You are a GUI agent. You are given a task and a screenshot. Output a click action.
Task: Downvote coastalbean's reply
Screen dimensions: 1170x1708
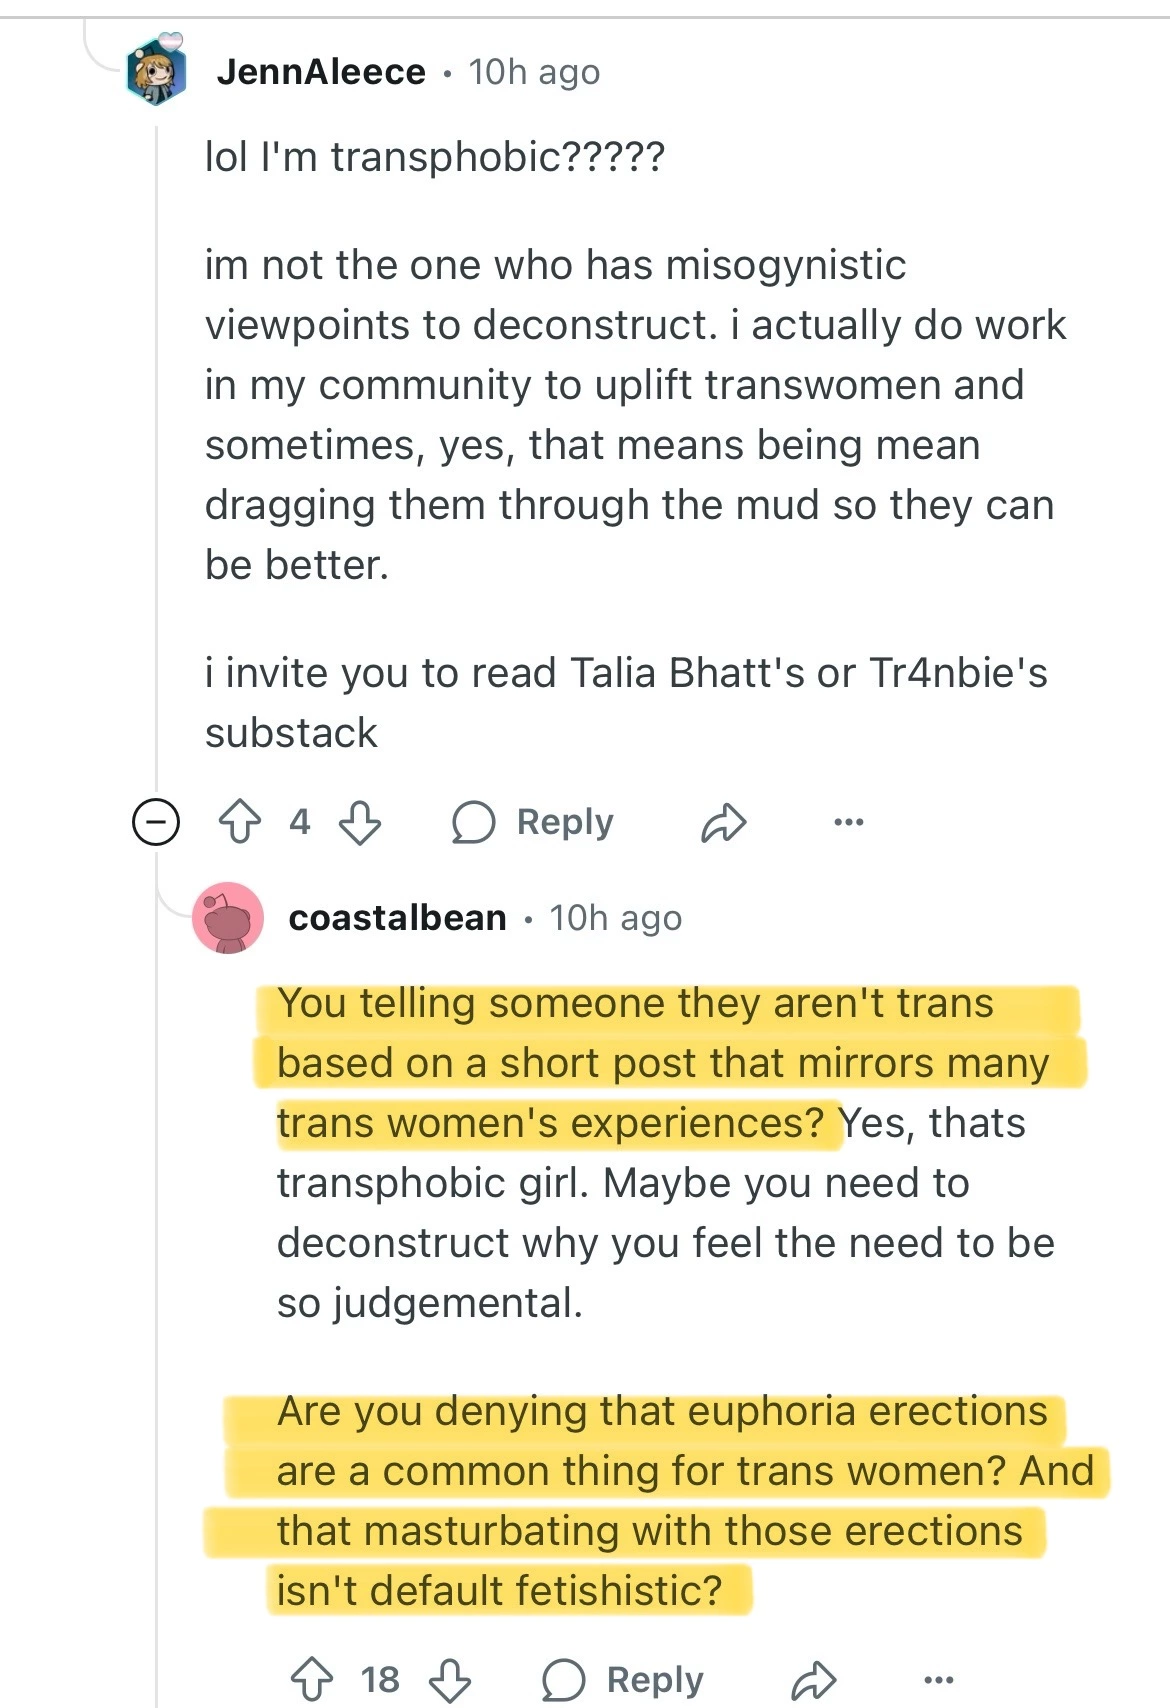[449, 1680]
